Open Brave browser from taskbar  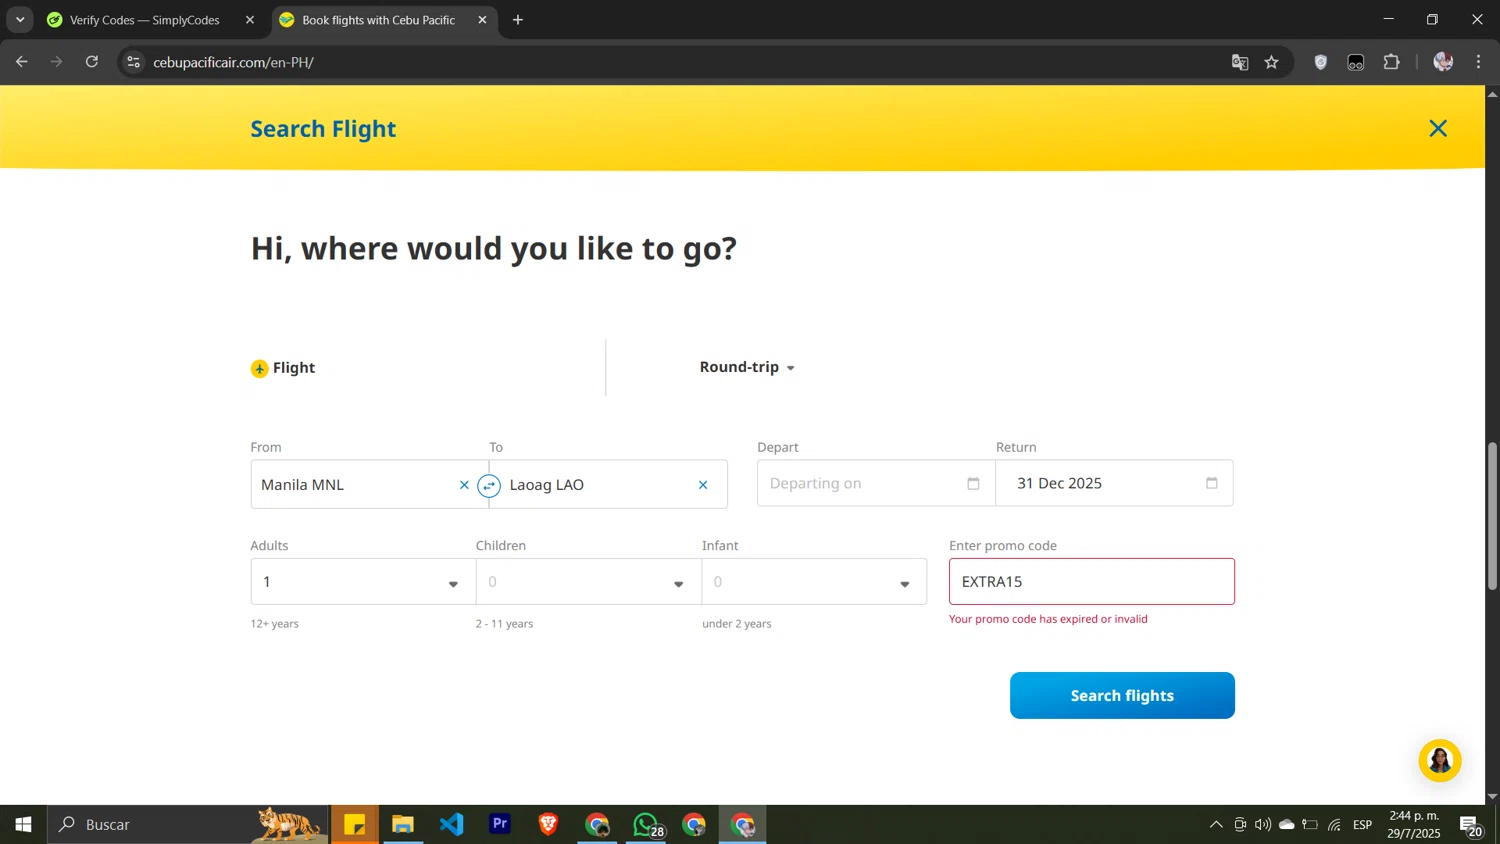(x=548, y=825)
